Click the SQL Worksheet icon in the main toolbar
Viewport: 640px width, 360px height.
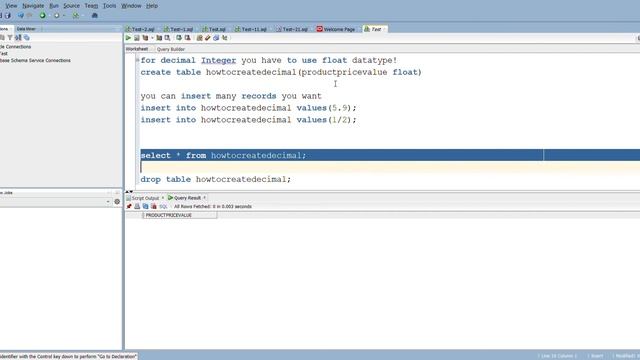76,16
